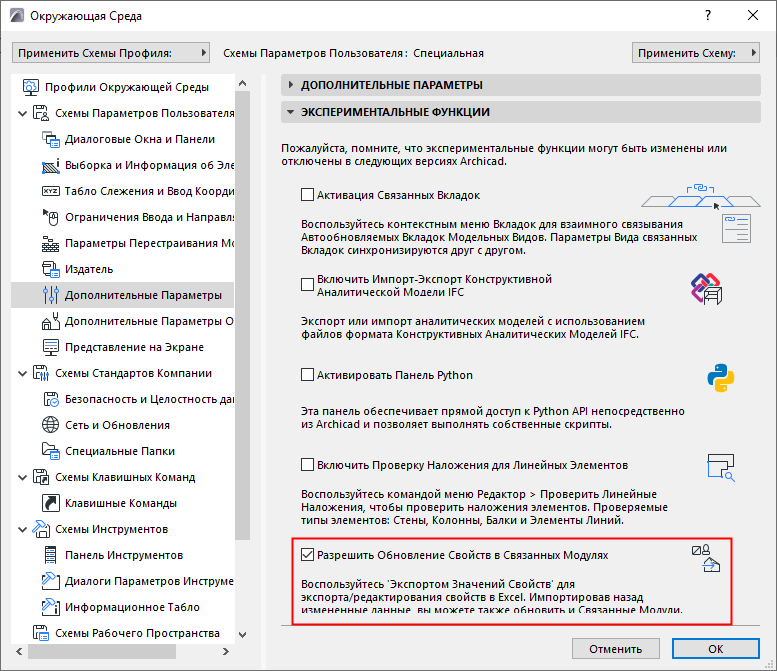This screenshot has height=671, width=777.
Task: Select Профили Окружающей Среды item
Action: click(127, 87)
